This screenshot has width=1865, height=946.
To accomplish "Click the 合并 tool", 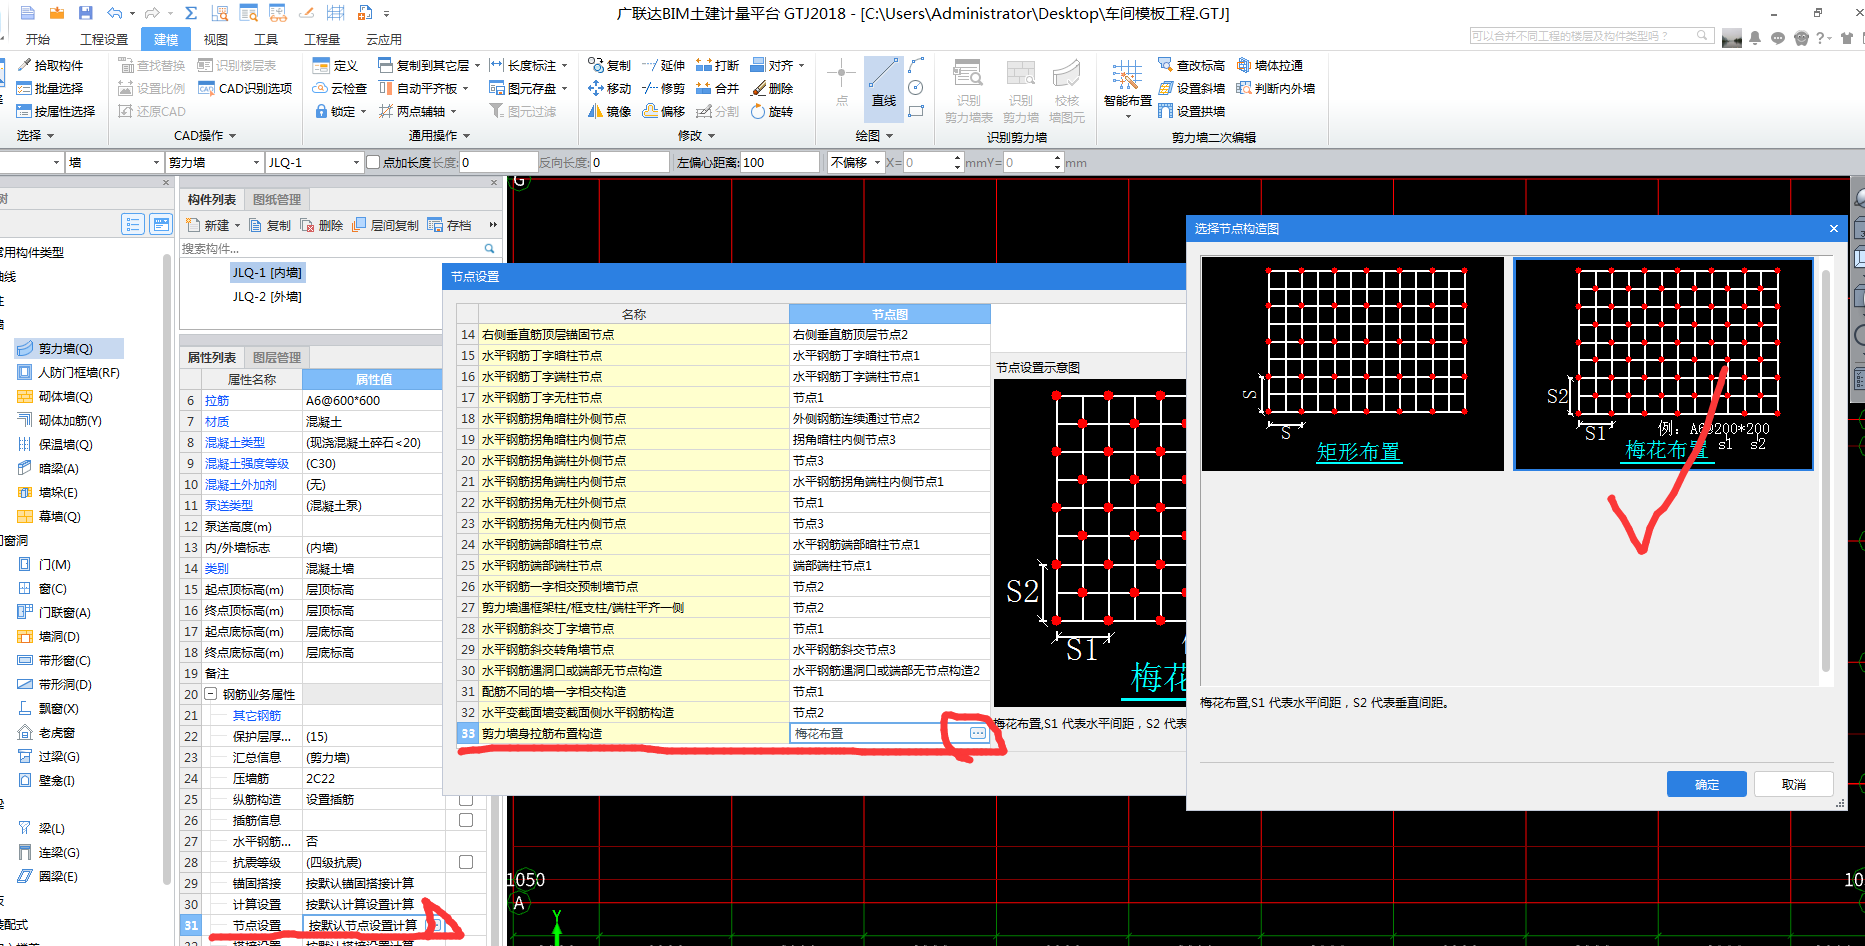I will (717, 88).
